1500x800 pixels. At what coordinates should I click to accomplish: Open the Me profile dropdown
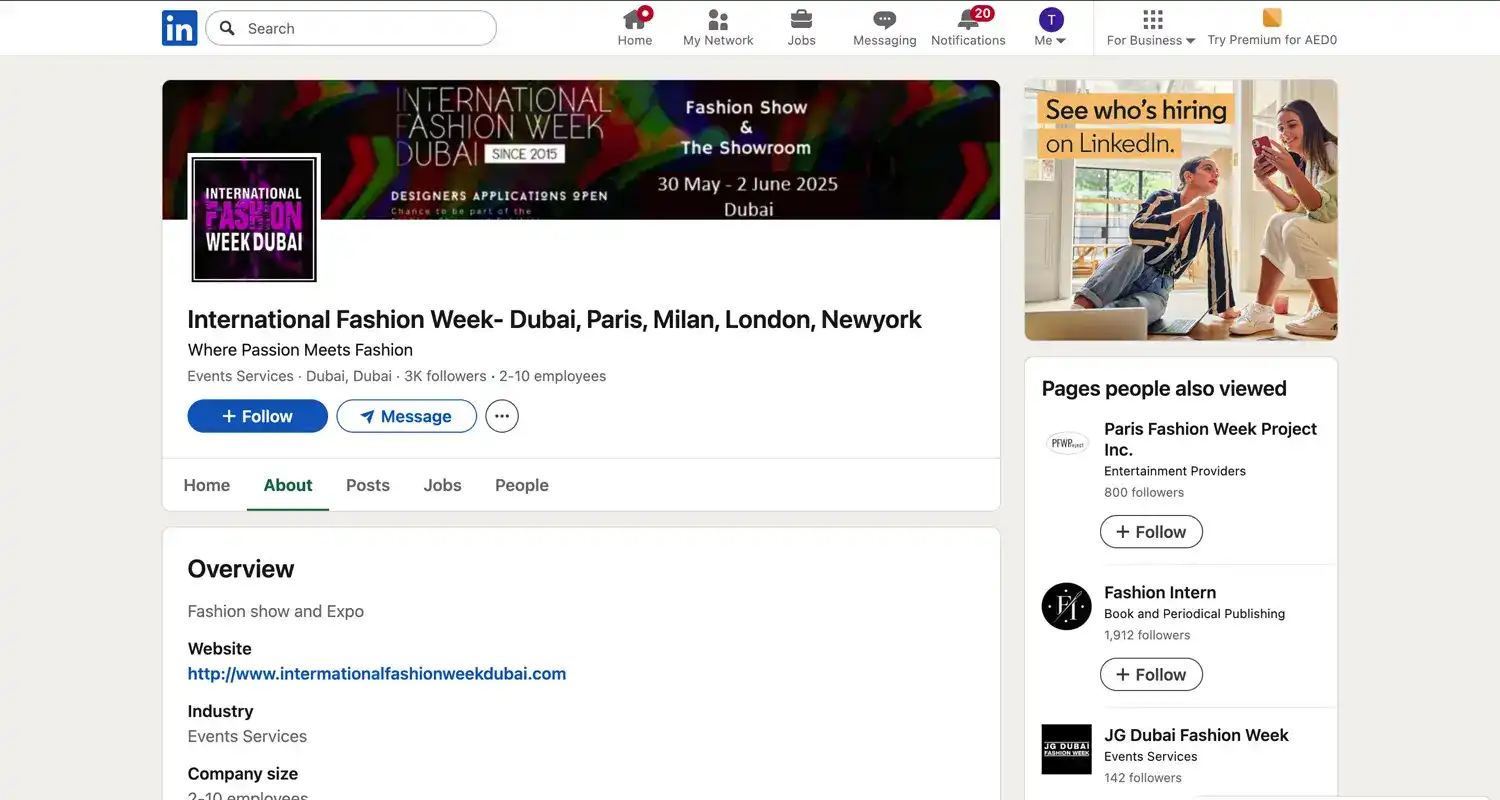tap(1049, 28)
